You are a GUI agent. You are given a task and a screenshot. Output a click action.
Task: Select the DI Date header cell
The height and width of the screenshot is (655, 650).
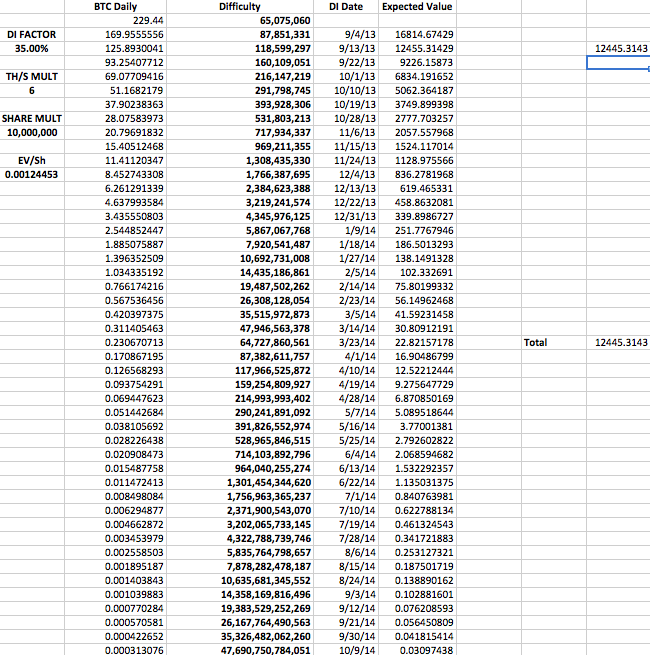click(x=346, y=7)
